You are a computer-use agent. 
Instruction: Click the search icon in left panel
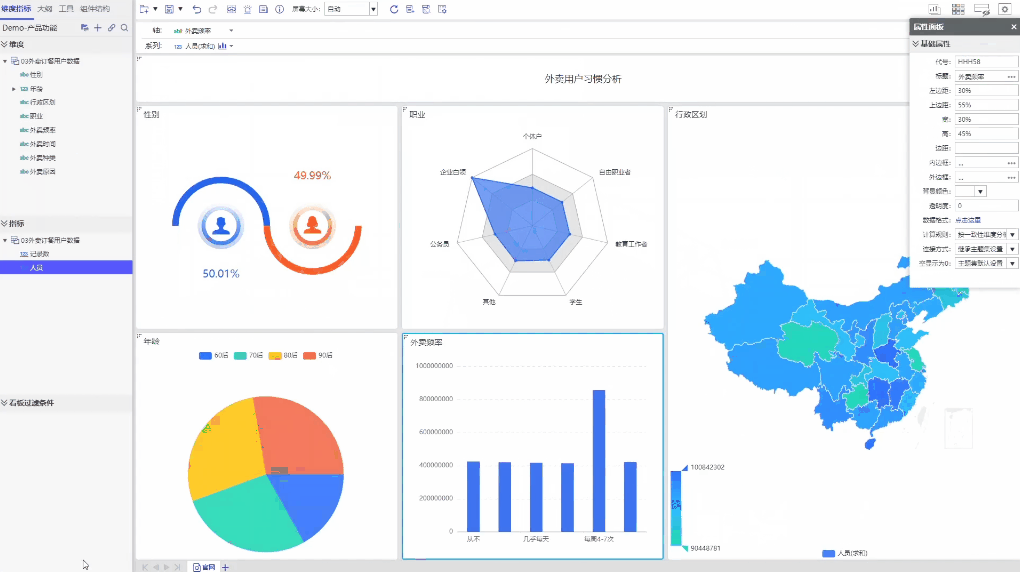124,28
